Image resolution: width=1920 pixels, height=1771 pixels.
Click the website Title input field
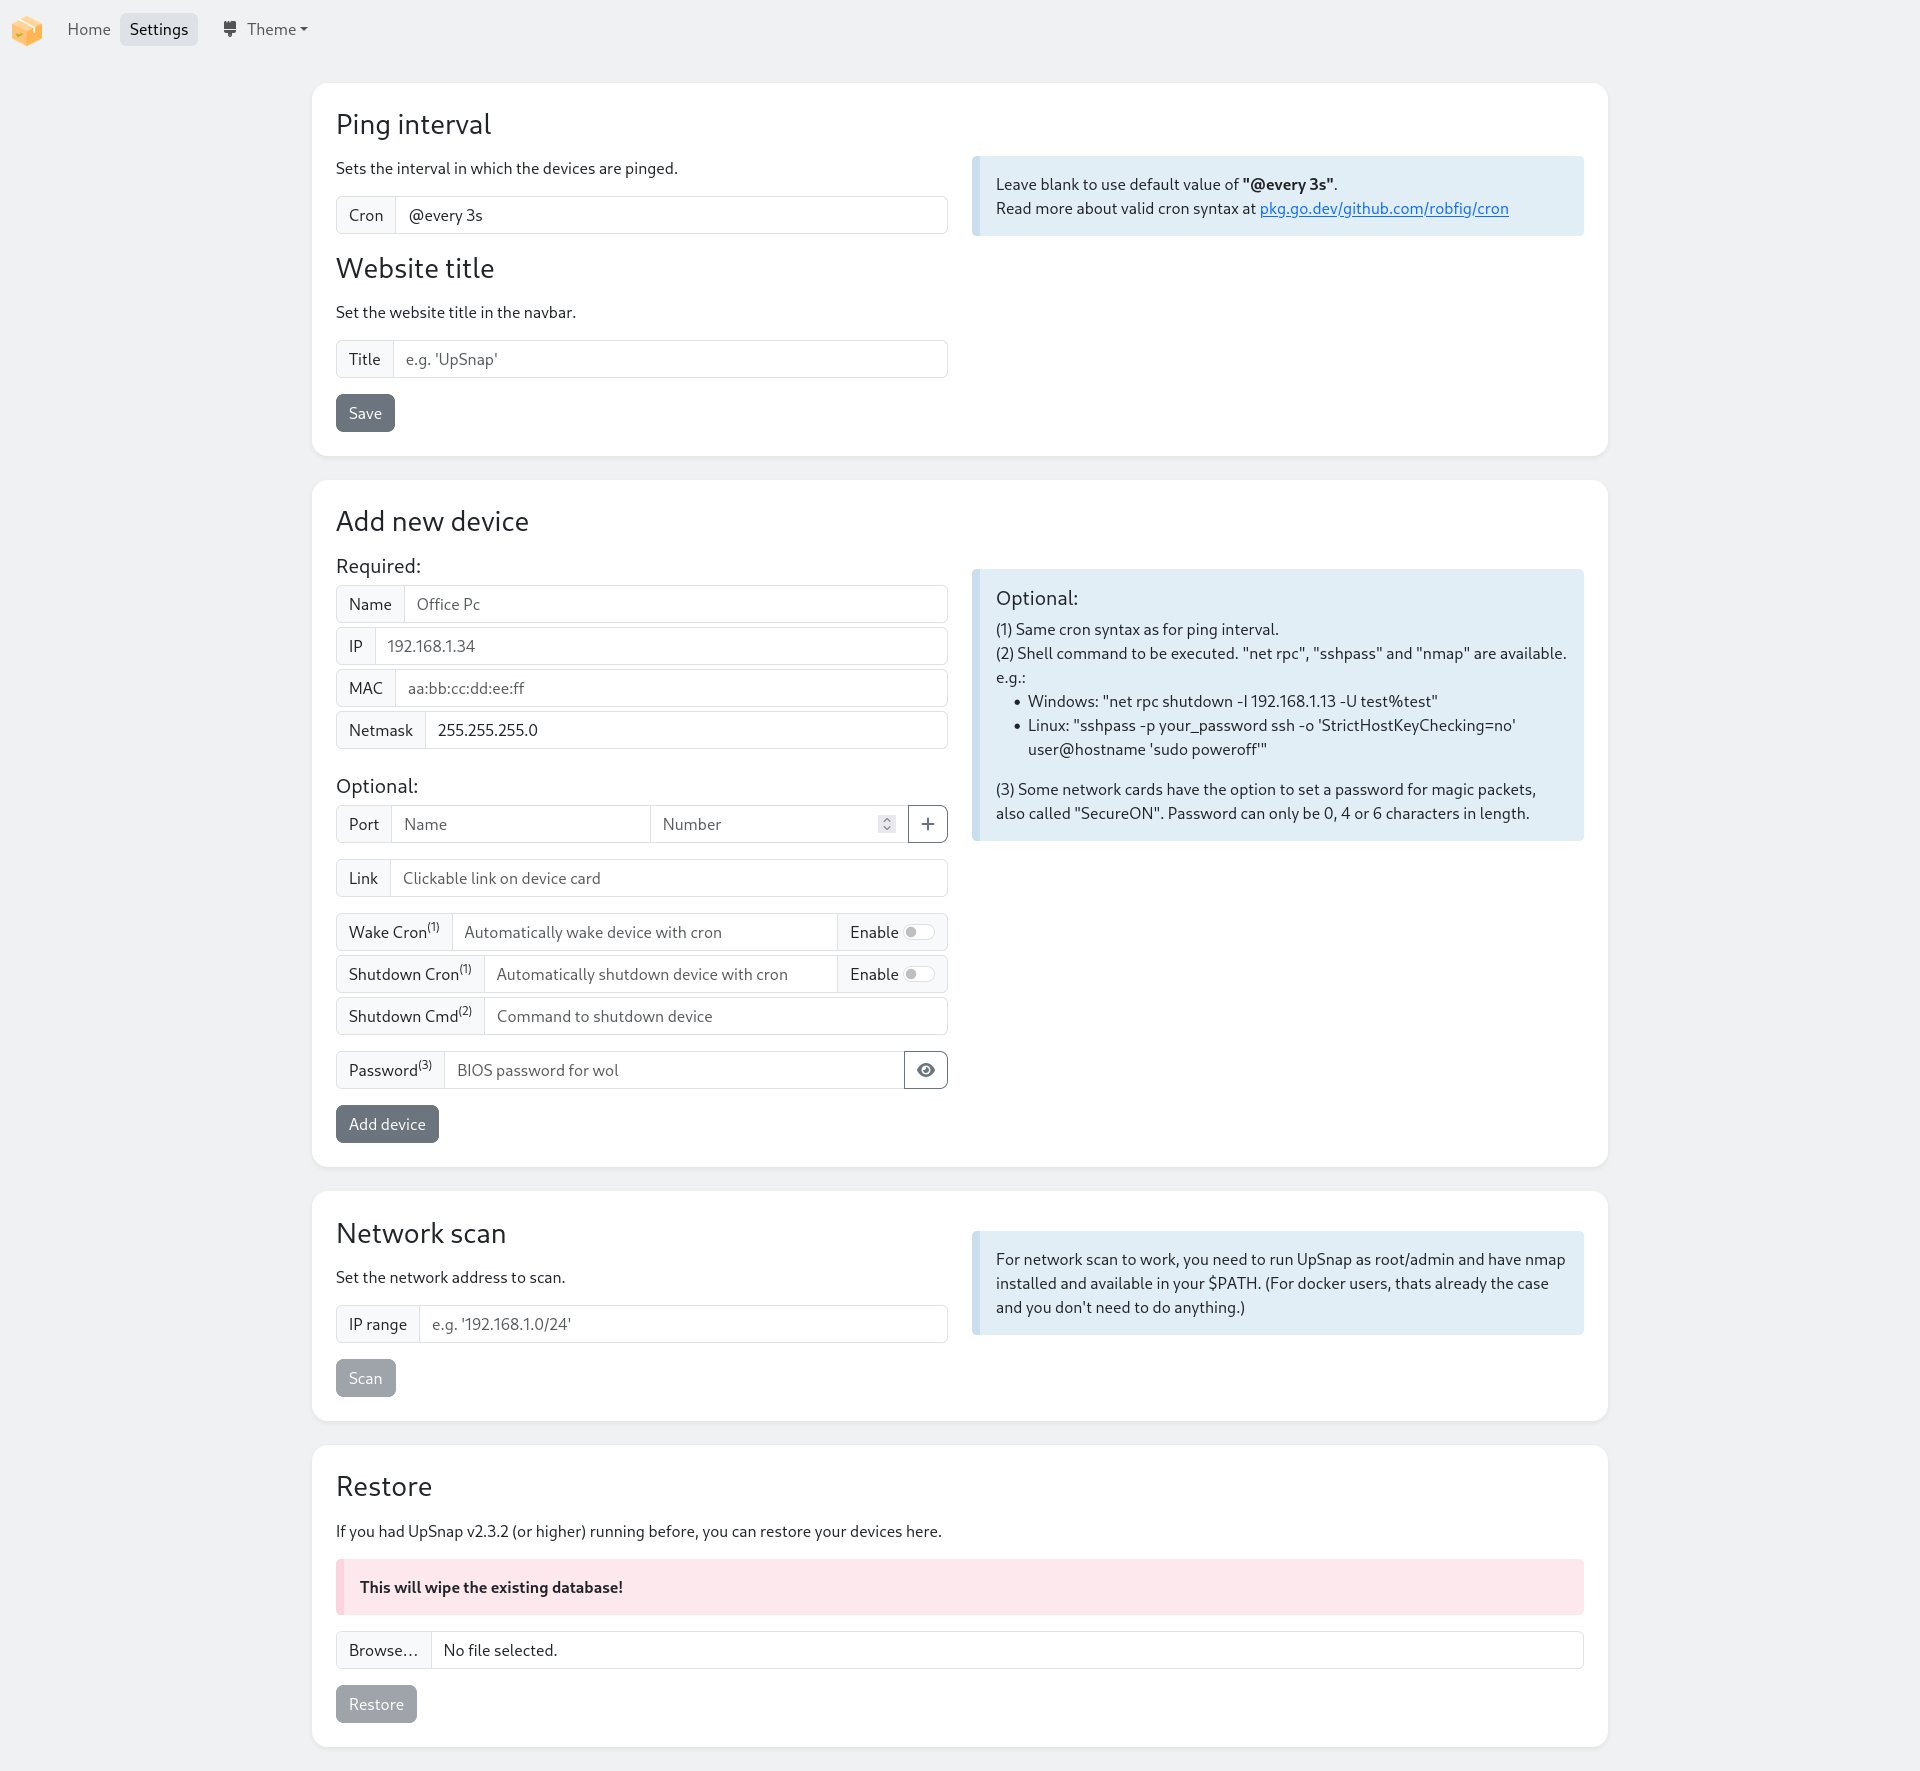(x=670, y=359)
